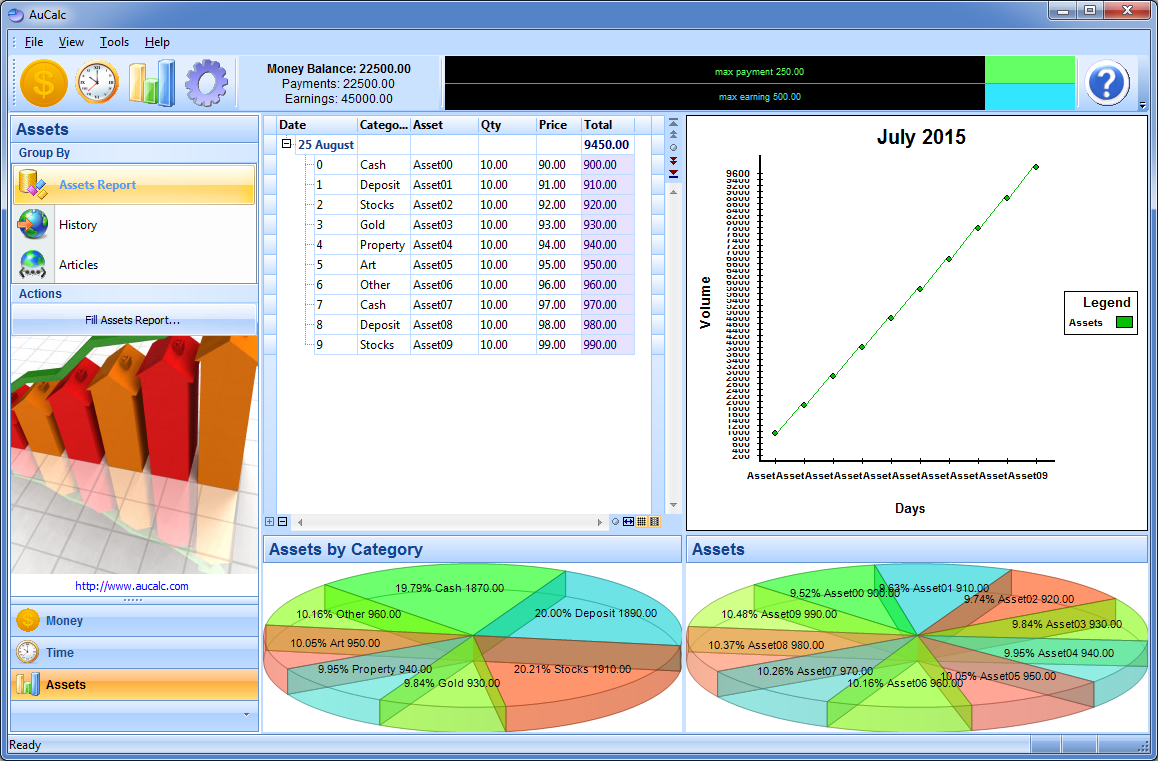
Task: Open the Help menu
Action: (x=157, y=42)
